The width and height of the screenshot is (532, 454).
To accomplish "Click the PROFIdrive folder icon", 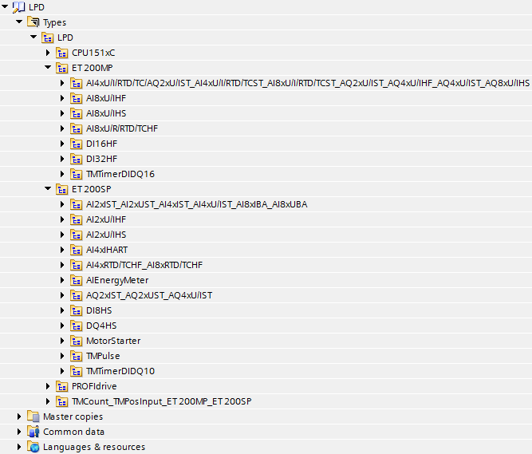I will [x=62, y=386].
